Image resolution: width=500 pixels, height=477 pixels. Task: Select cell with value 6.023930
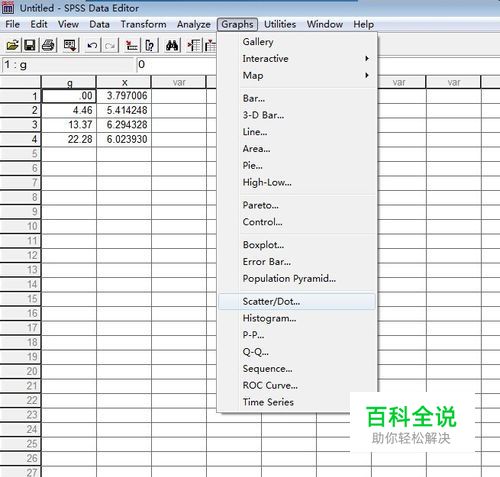point(124,139)
